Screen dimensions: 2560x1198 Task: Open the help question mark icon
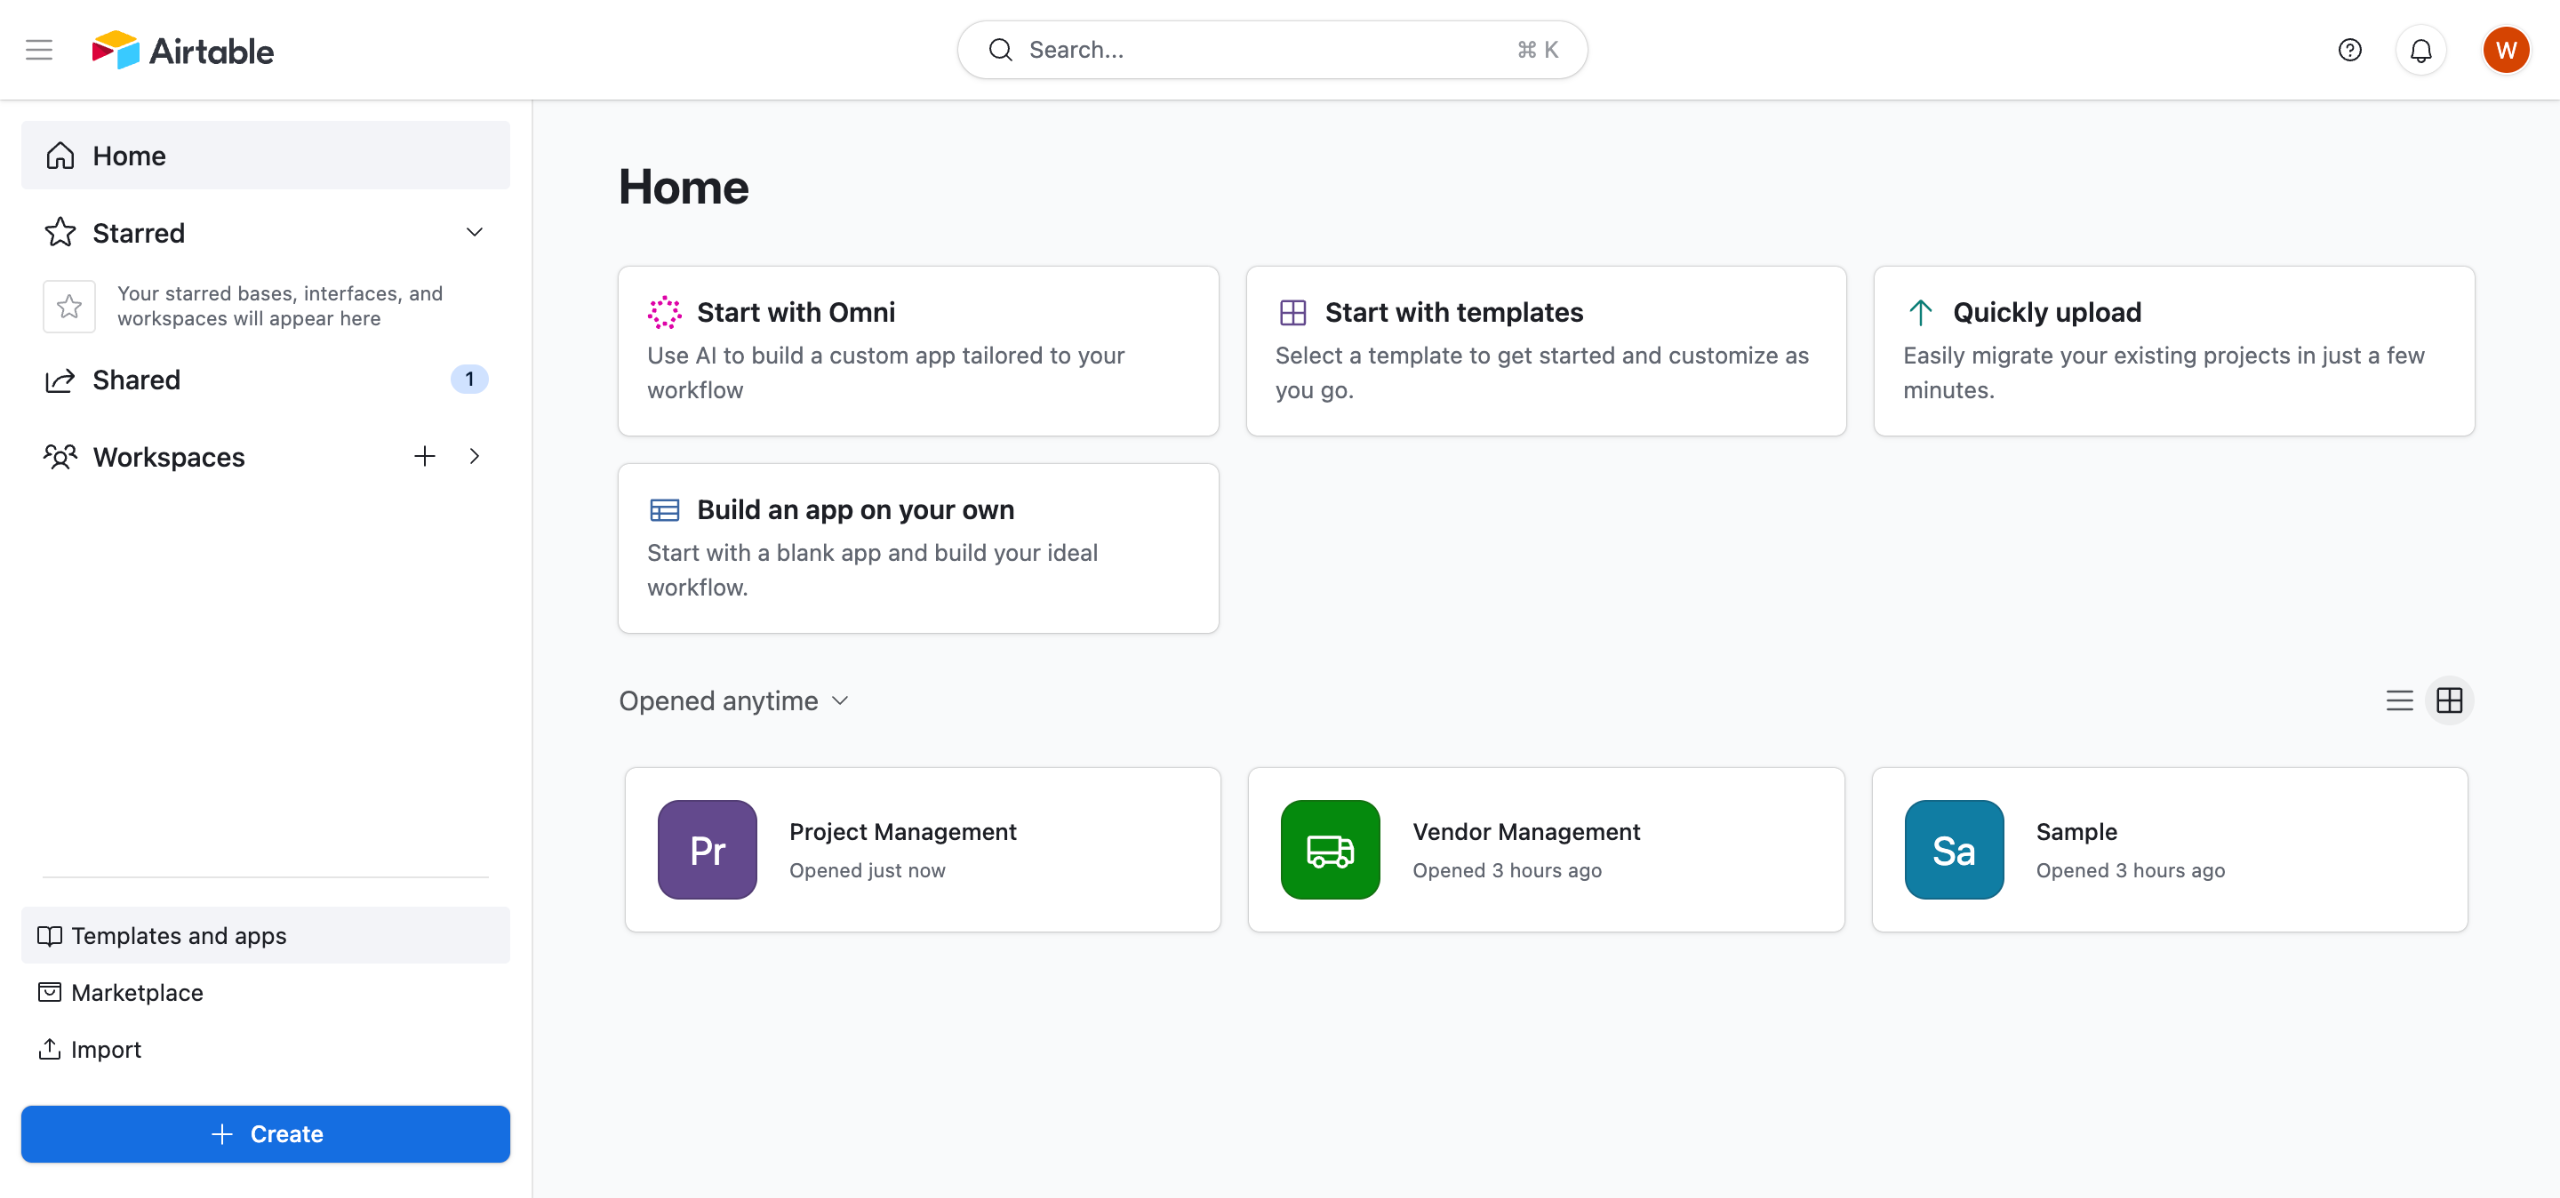point(2349,49)
